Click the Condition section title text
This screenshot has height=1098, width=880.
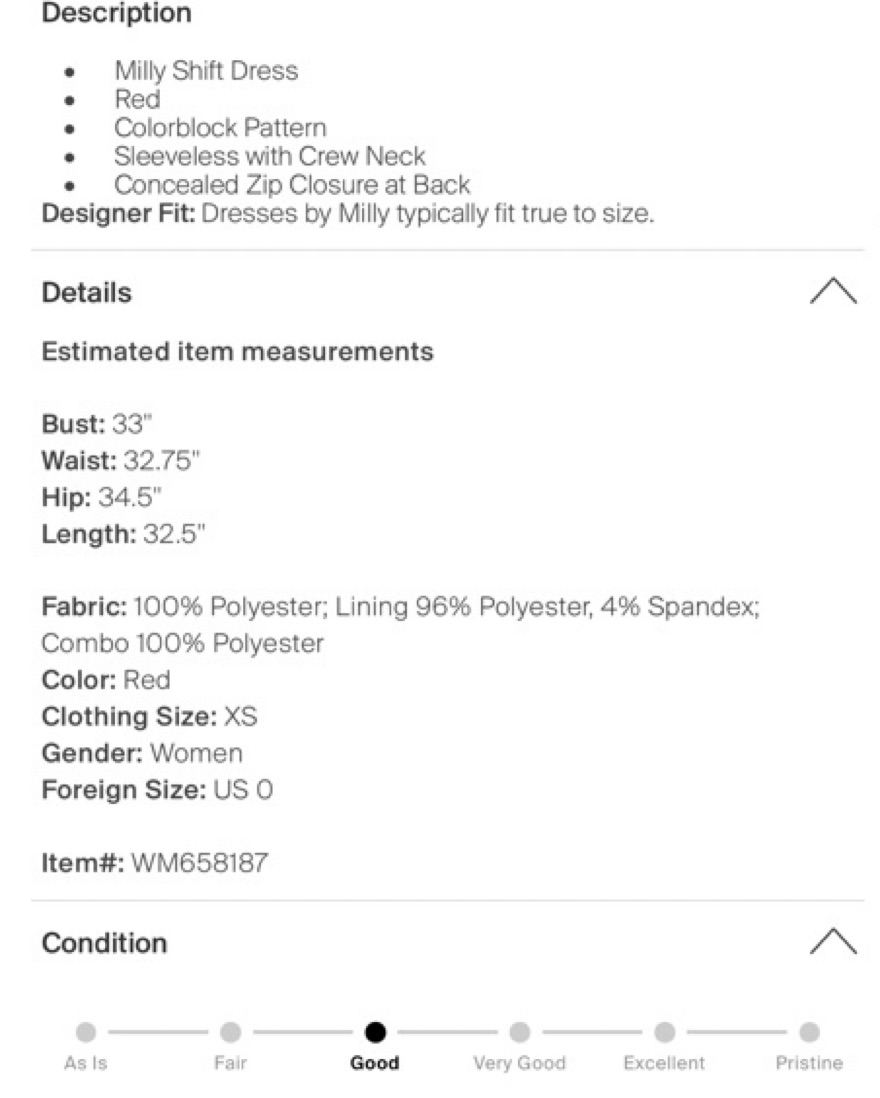pos(104,943)
